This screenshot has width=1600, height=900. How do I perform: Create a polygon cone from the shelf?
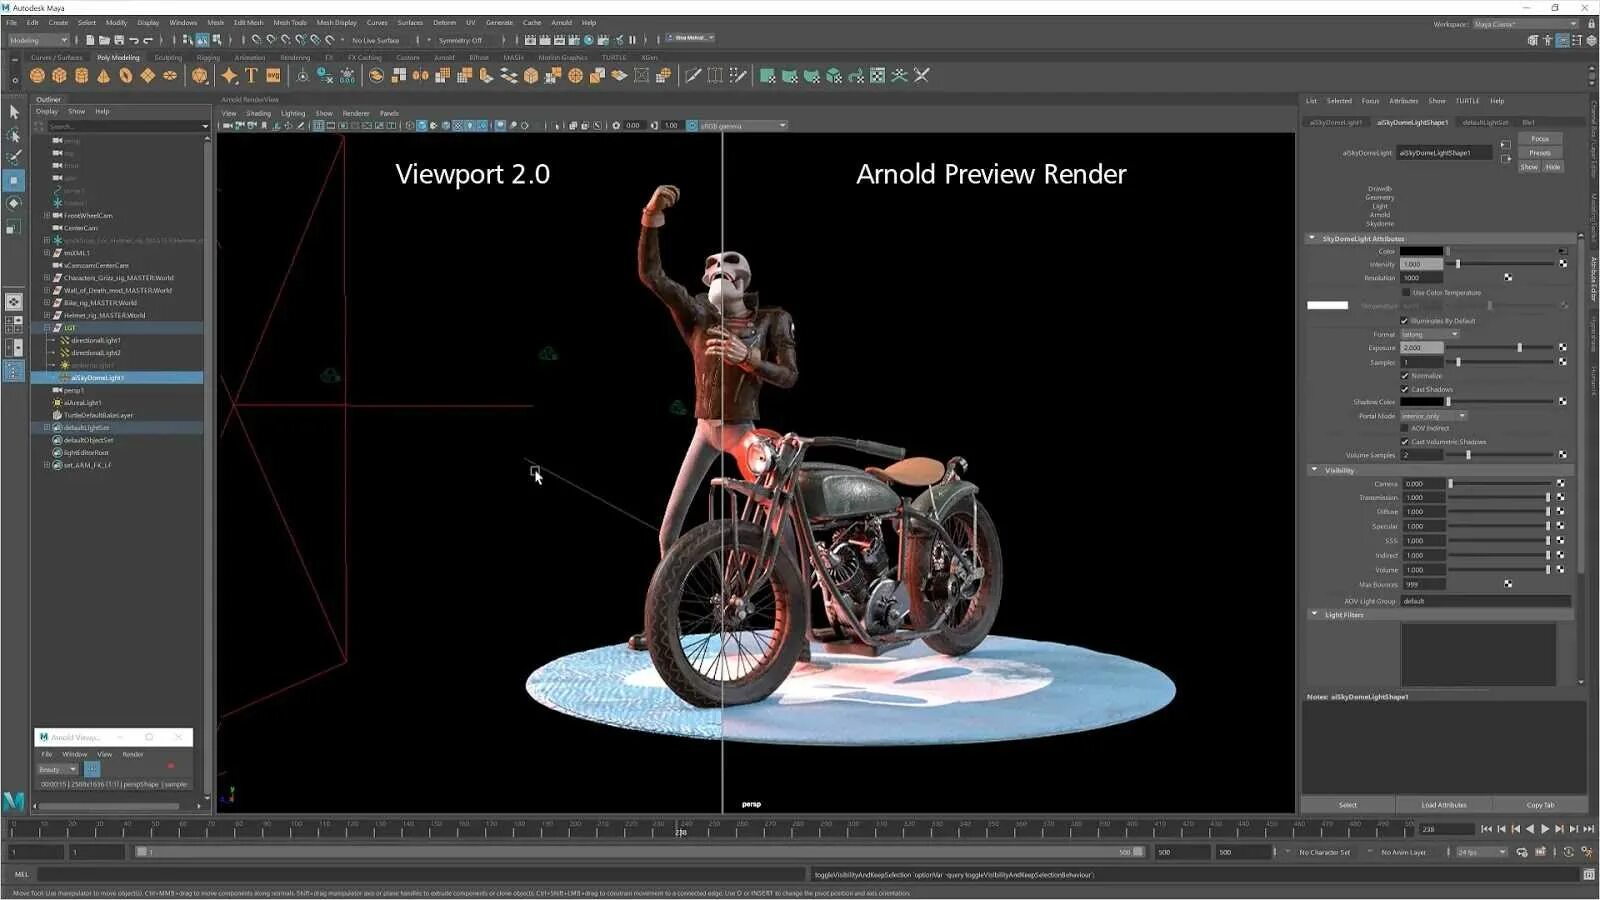[103, 76]
